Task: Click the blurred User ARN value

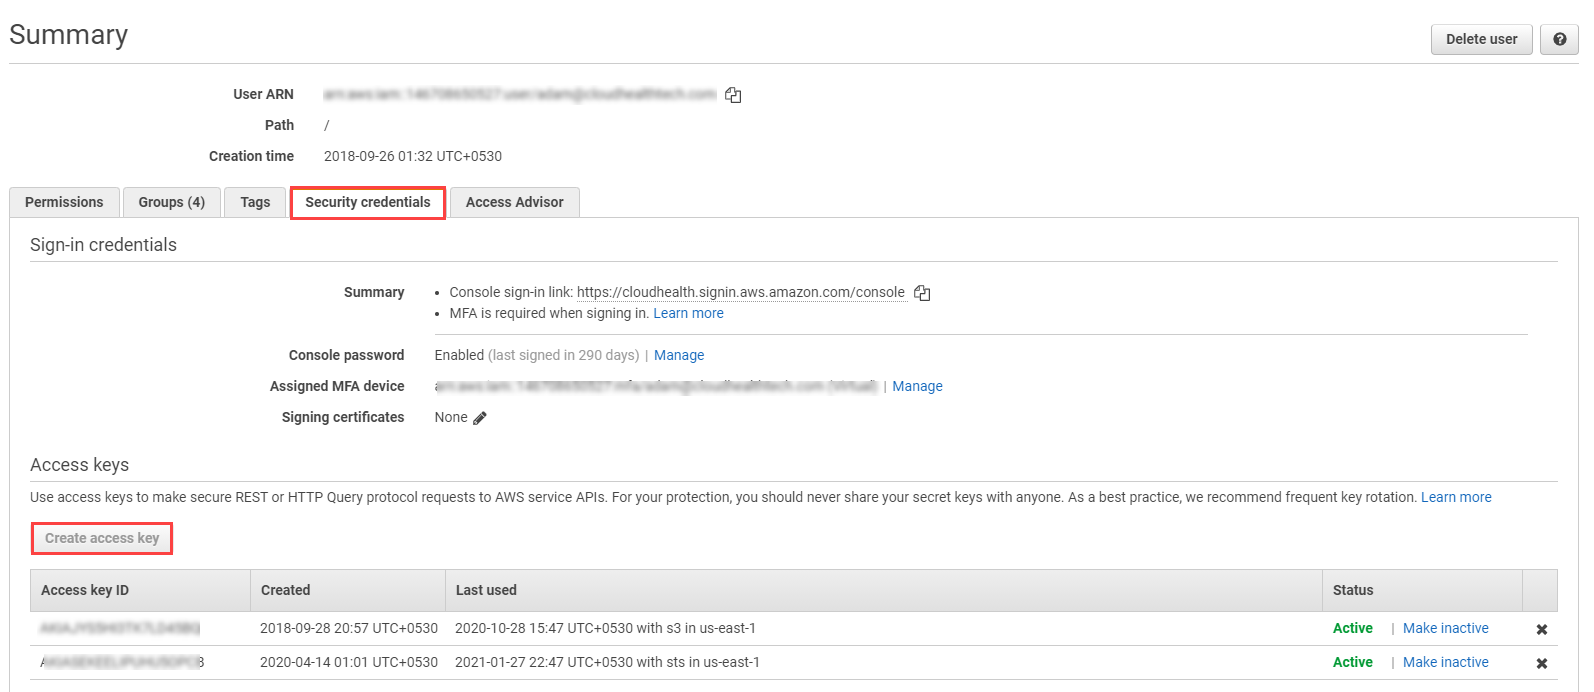Action: (x=520, y=94)
